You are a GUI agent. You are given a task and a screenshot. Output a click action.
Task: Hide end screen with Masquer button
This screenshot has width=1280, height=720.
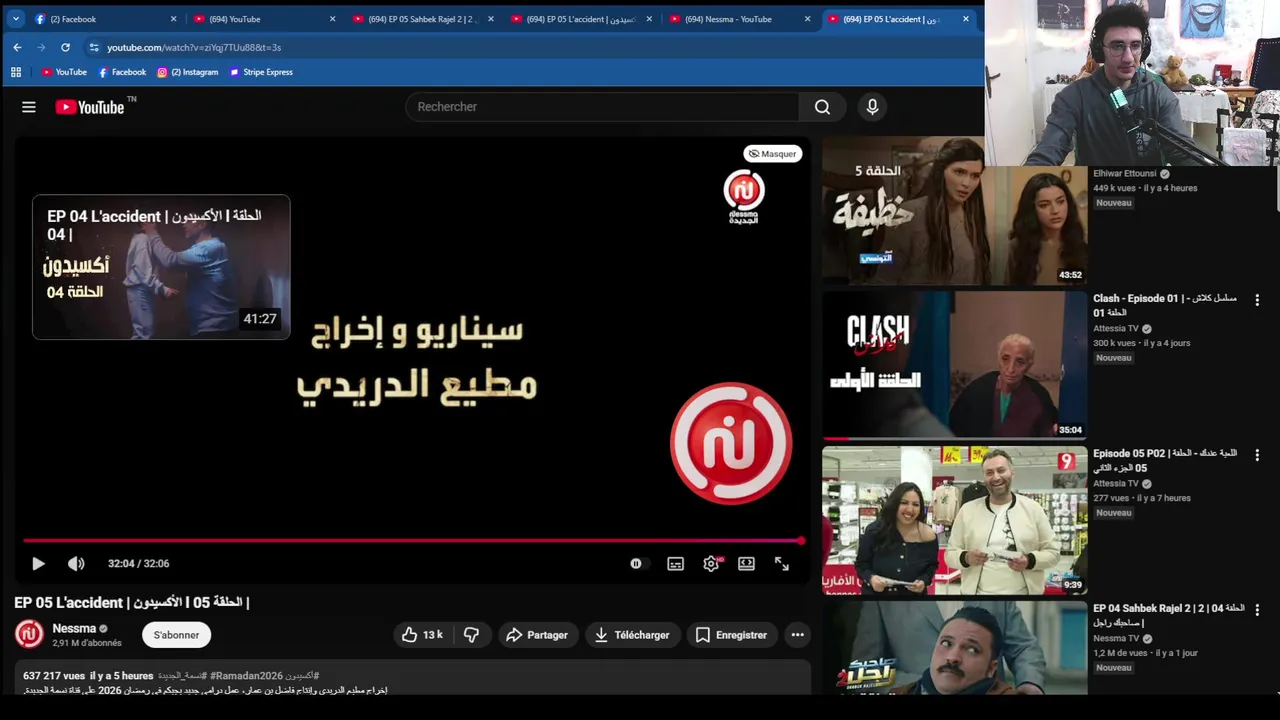tap(773, 154)
